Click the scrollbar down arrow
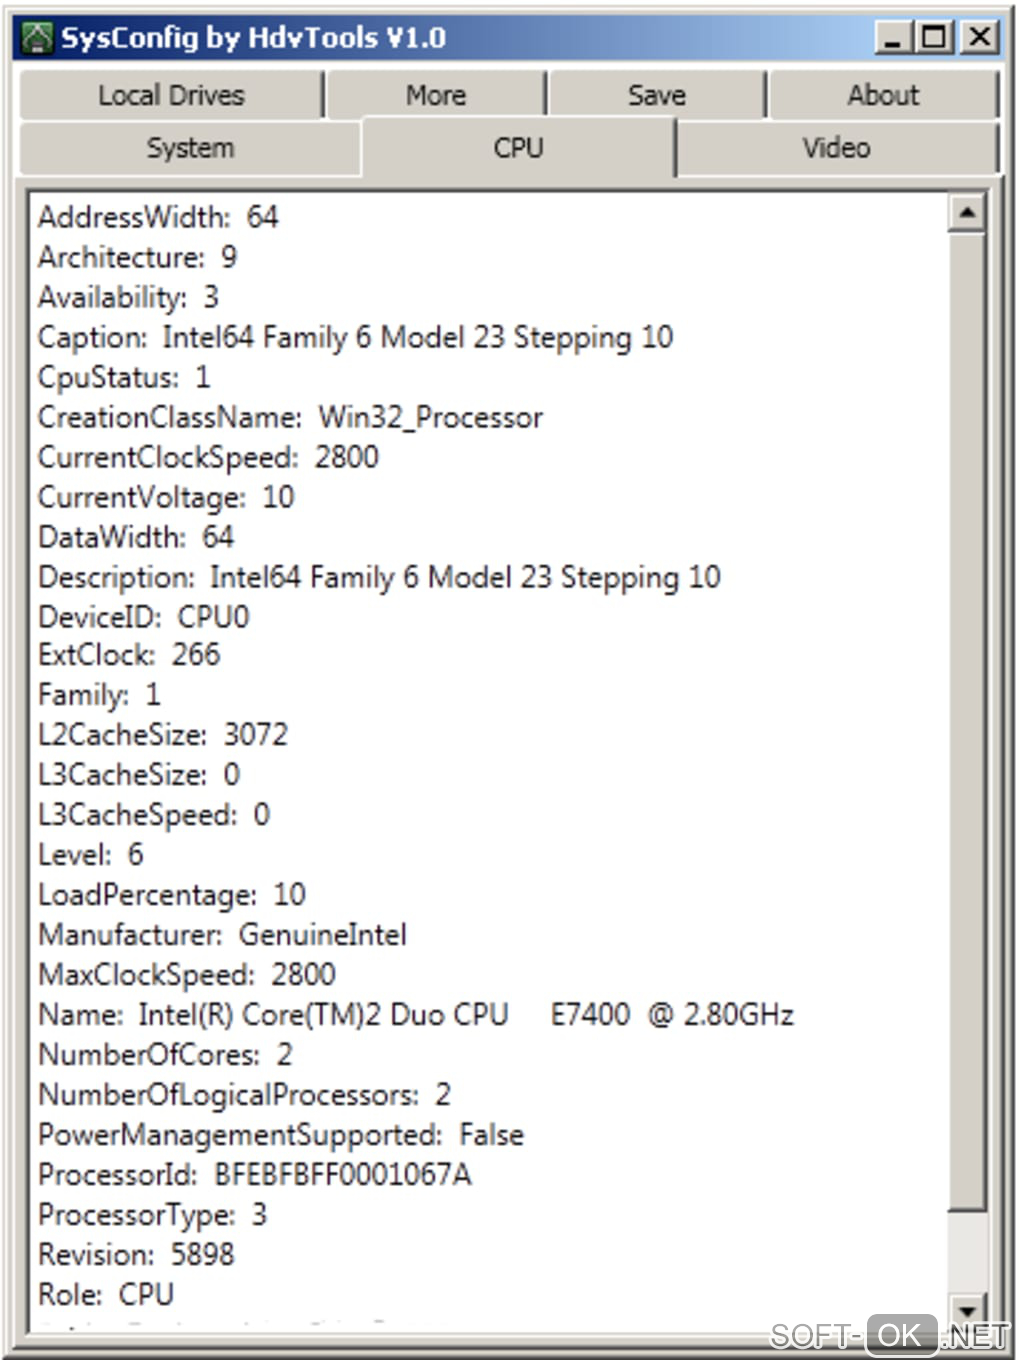The width and height of the screenshot is (1020, 1360). 967,1309
